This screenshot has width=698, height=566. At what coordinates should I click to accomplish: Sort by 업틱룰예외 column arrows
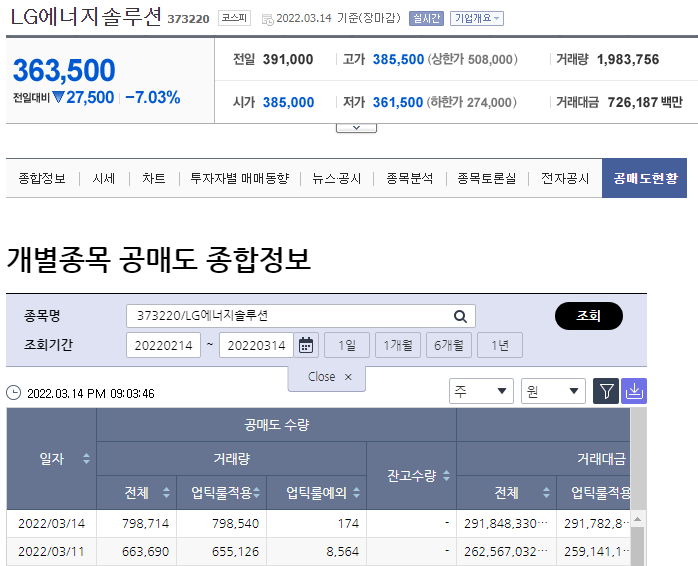(357, 493)
